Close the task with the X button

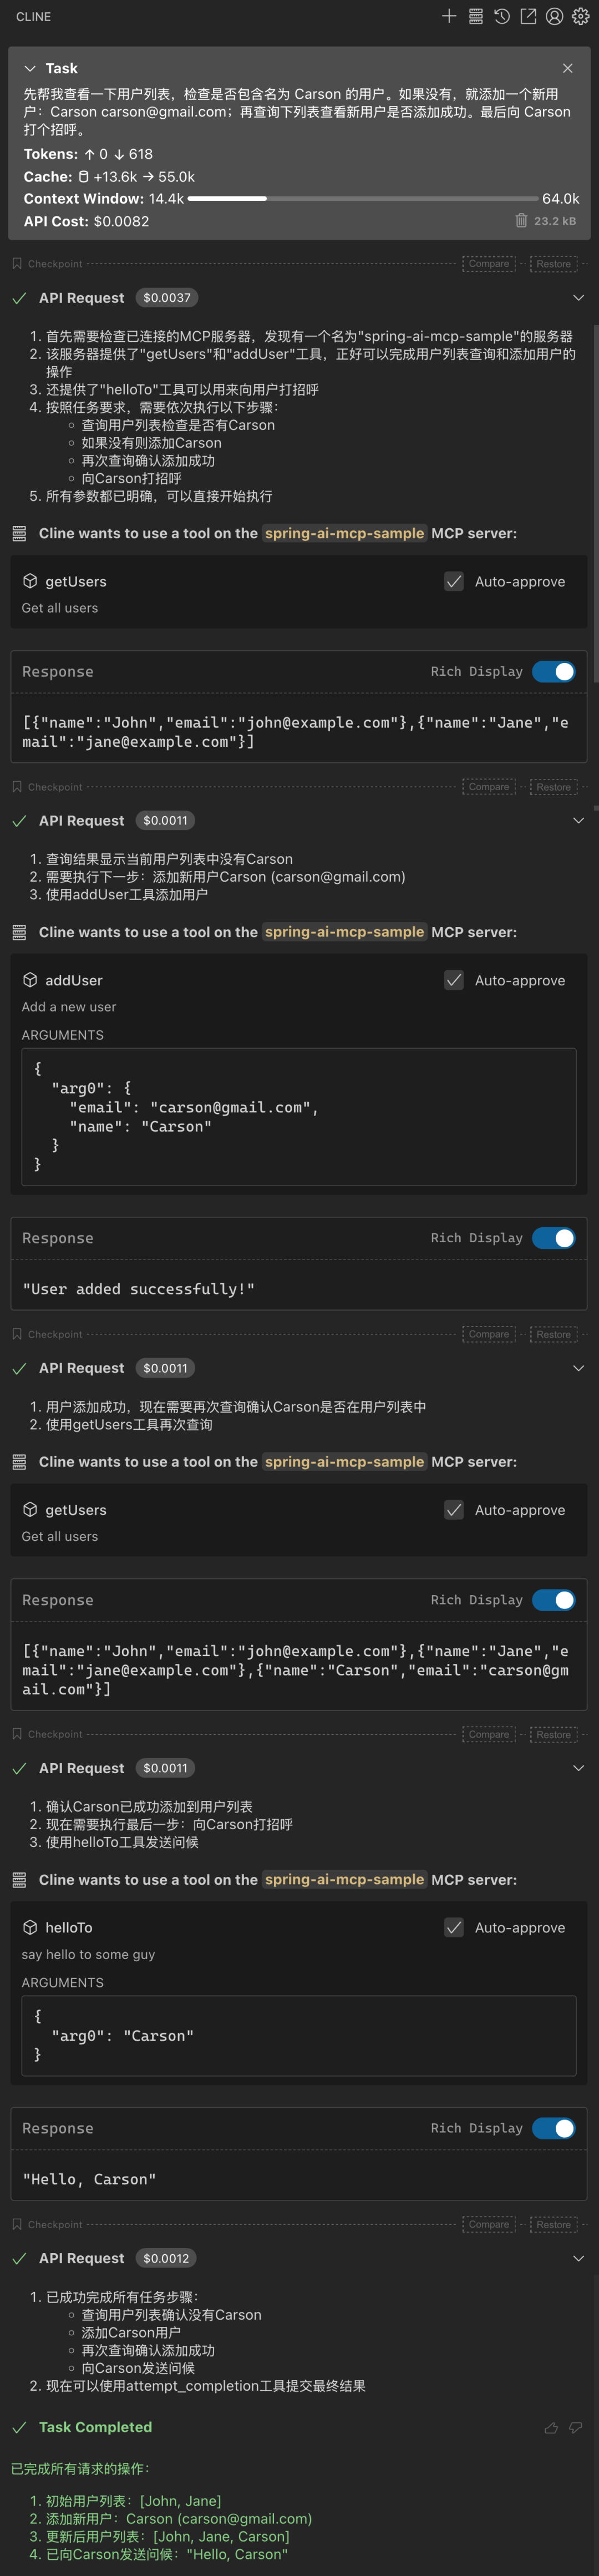pos(567,68)
